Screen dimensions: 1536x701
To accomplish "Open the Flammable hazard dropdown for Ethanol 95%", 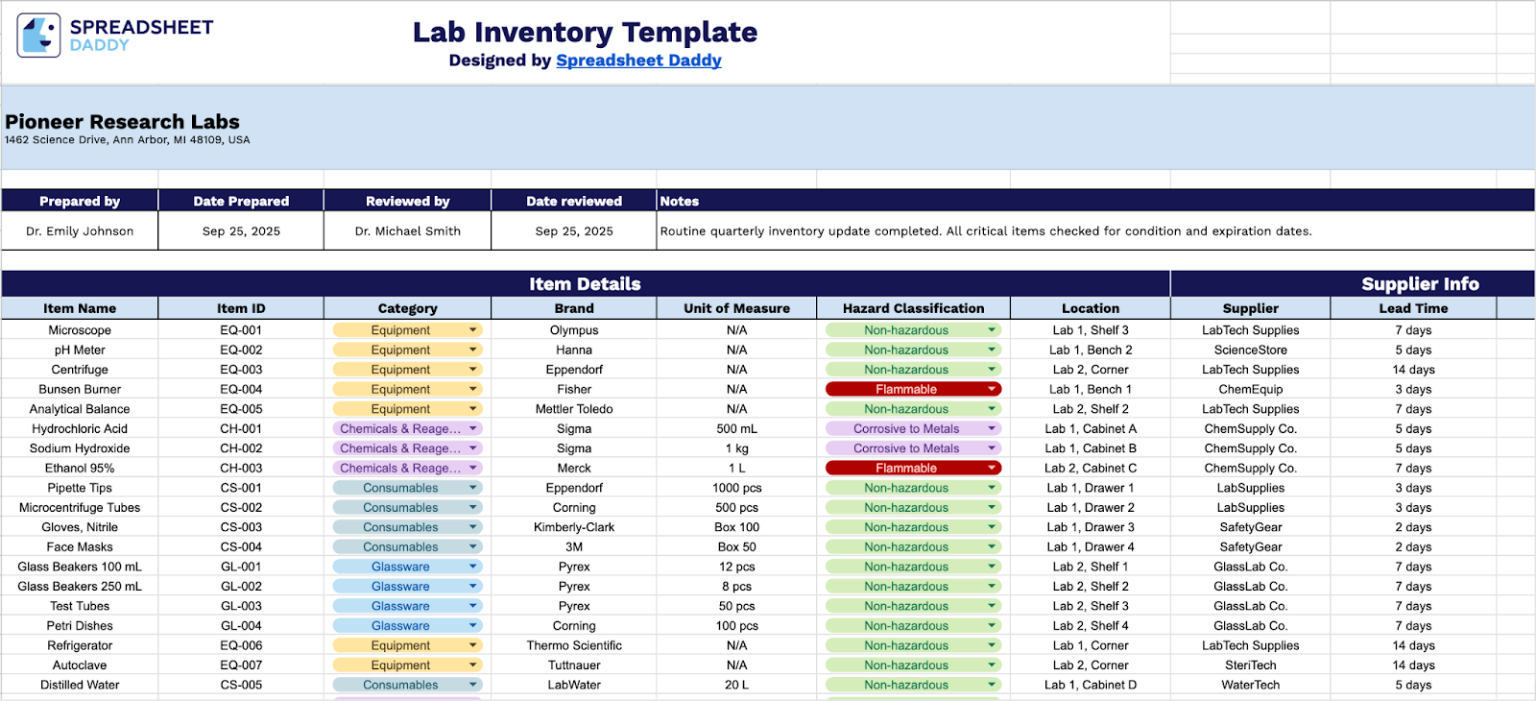I will pos(994,467).
